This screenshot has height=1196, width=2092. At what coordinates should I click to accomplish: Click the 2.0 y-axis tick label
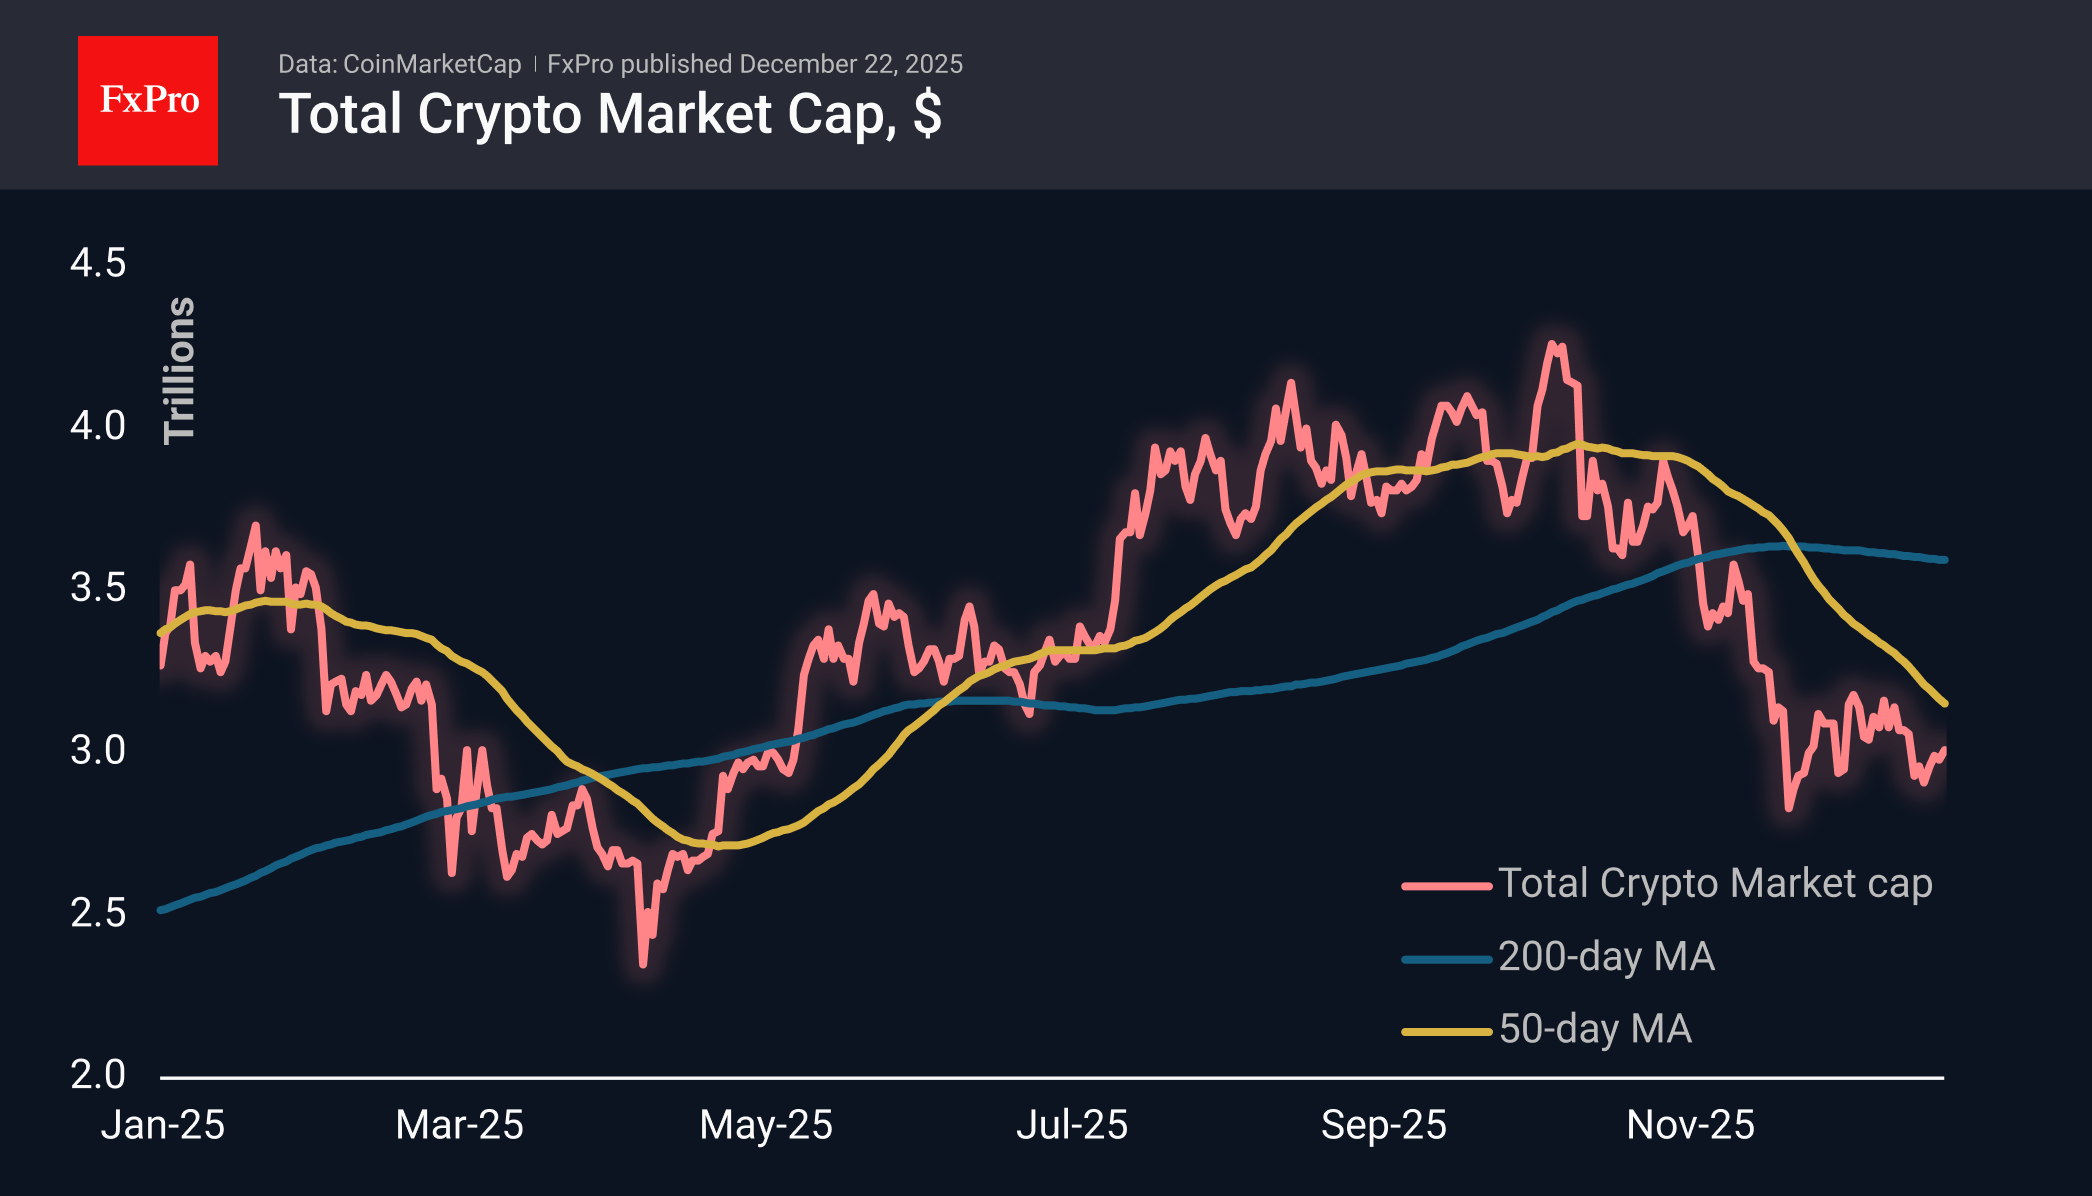pos(98,1075)
